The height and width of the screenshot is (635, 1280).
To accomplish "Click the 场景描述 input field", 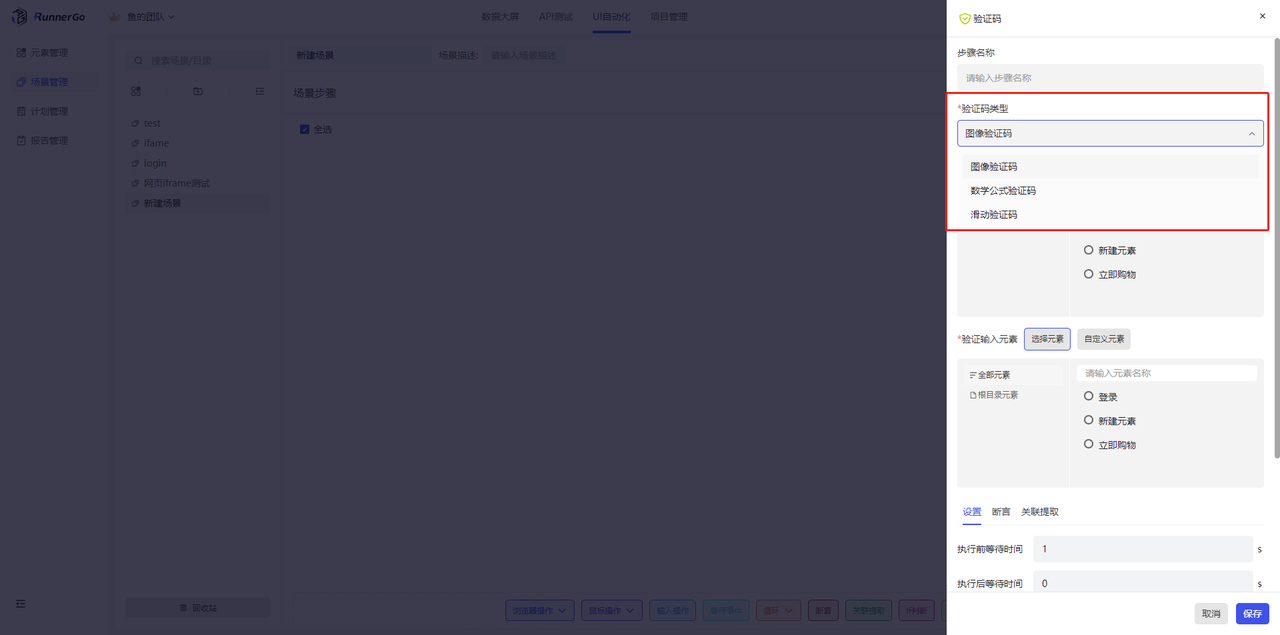I will [x=526, y=56].
